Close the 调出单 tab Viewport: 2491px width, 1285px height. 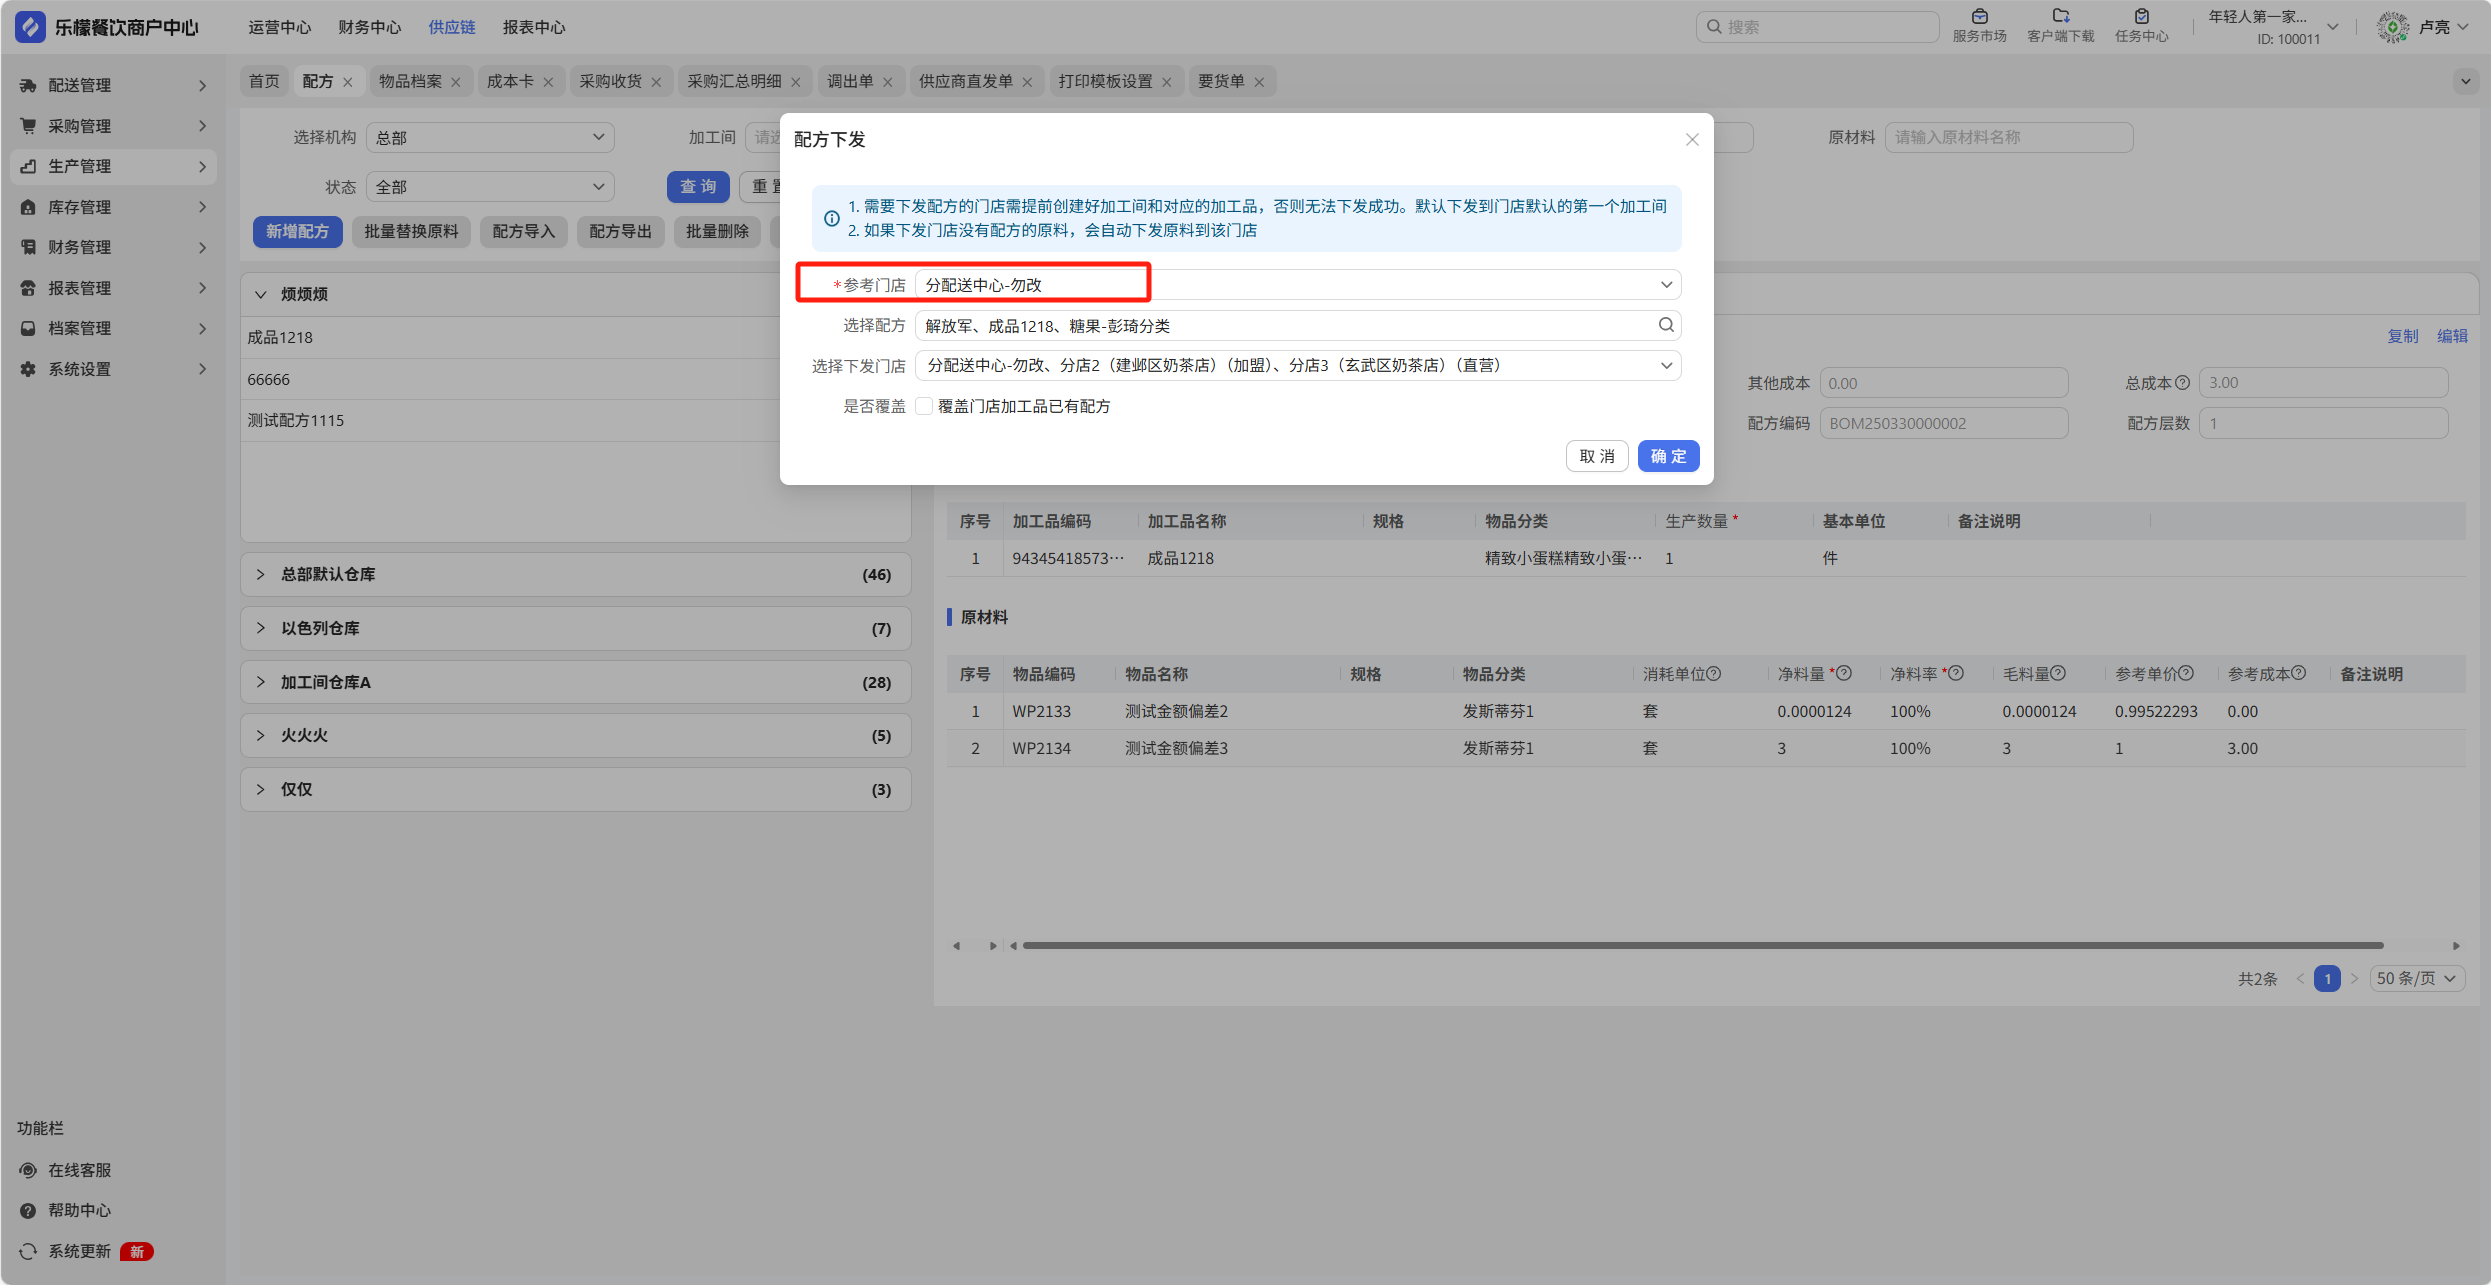(x=888, y=82)
